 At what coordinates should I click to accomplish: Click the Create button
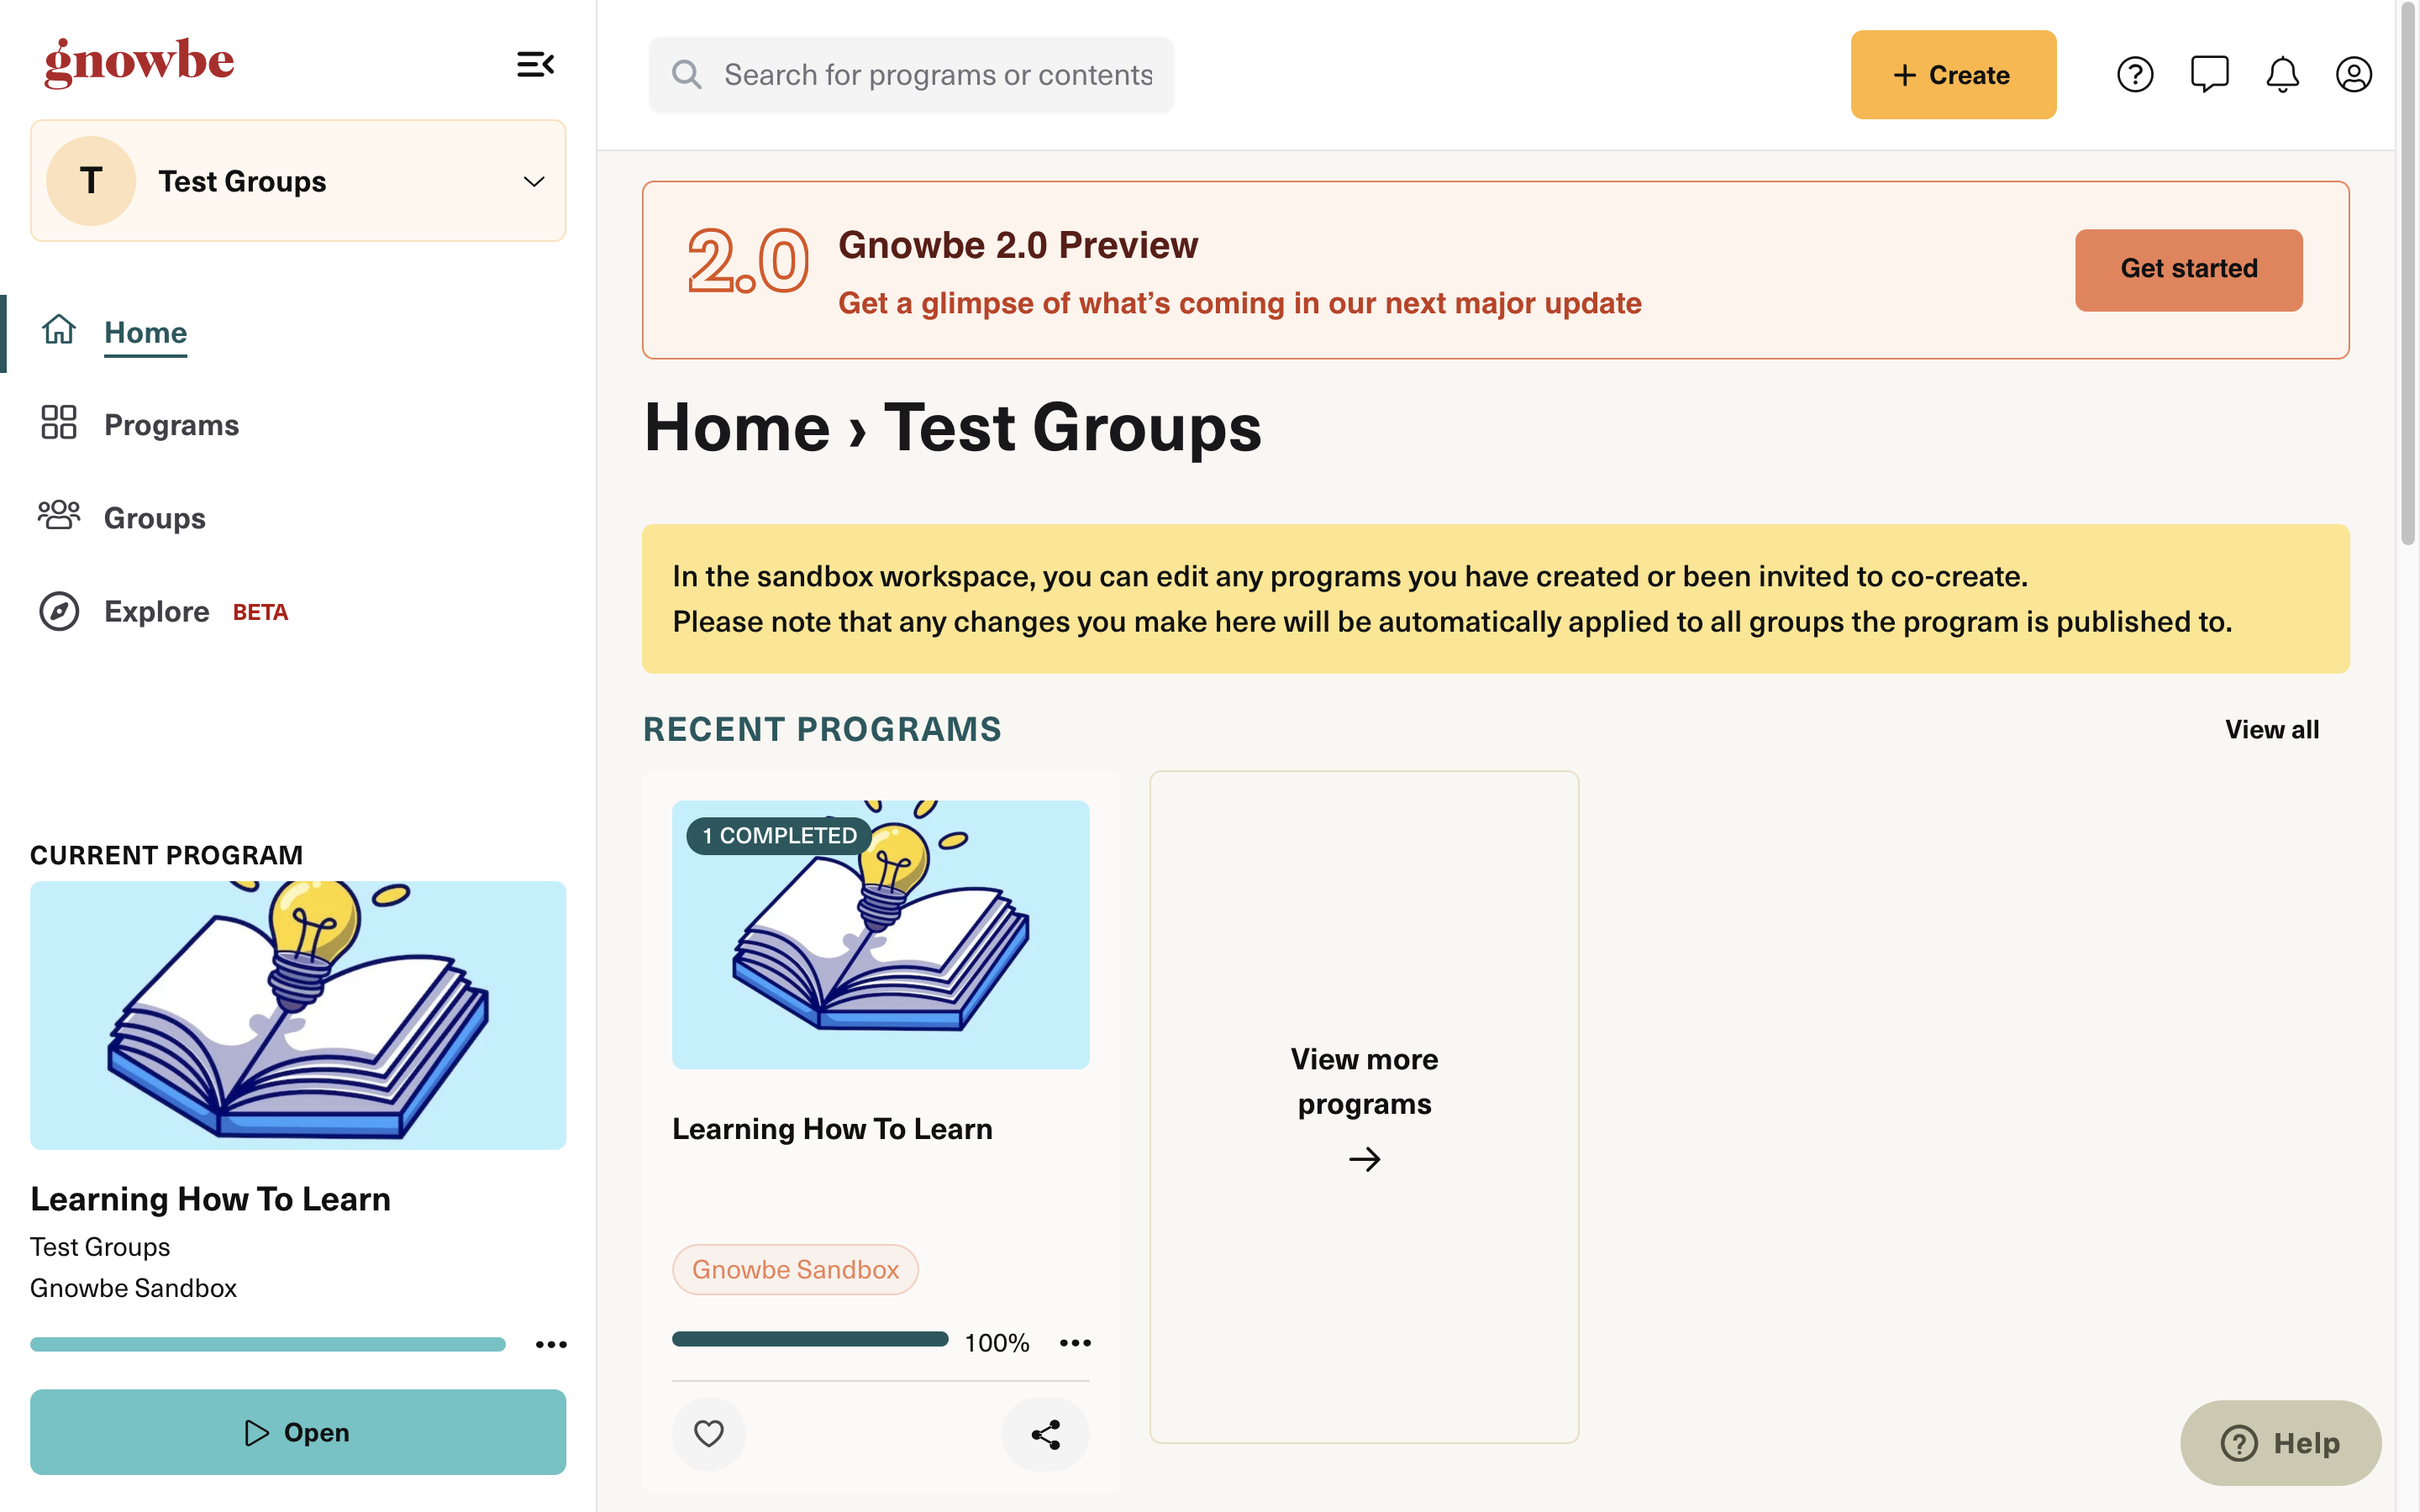pyautogui.click(x=1952, y=75)
